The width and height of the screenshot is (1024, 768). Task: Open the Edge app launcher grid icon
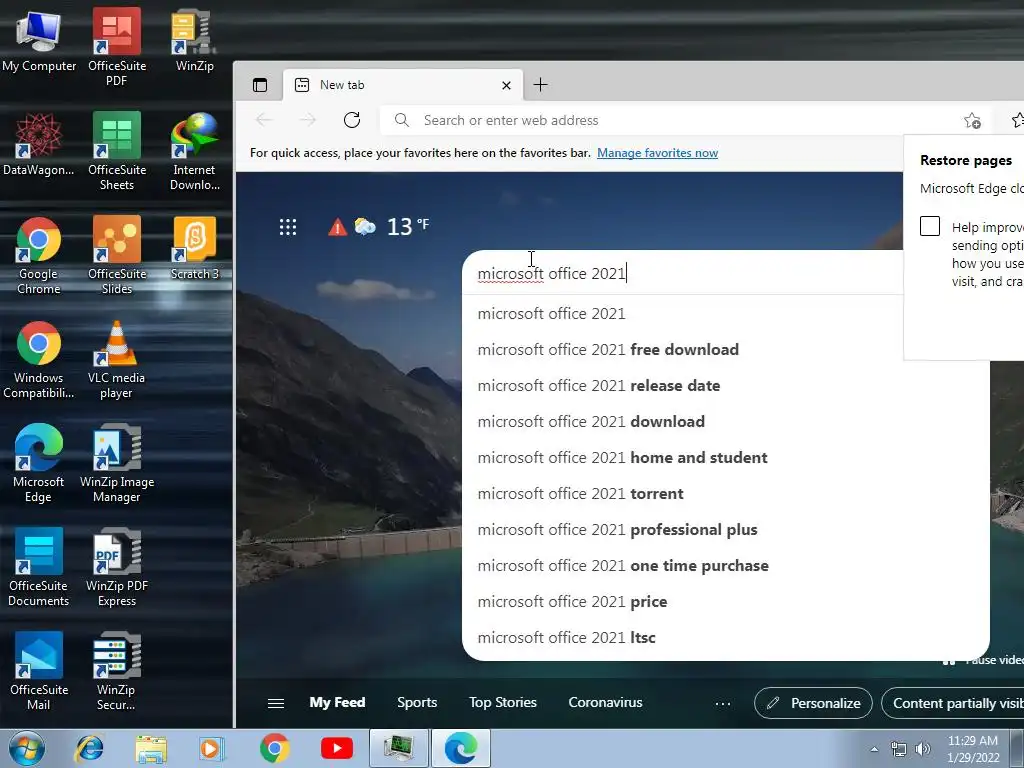(288, 227)
